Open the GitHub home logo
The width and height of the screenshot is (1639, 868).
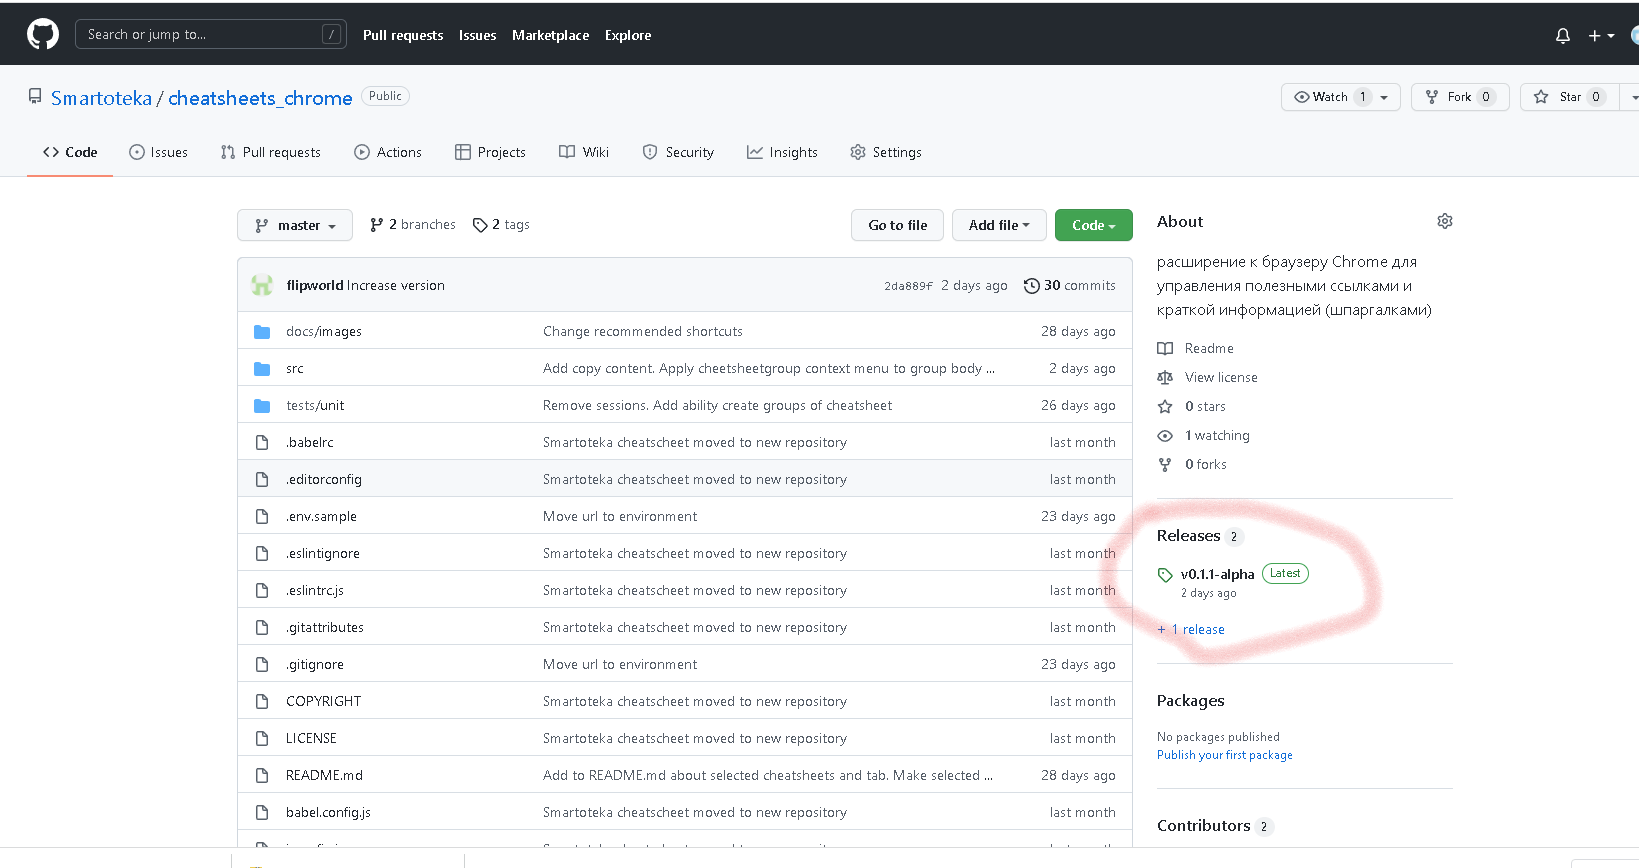coord(43,35)
